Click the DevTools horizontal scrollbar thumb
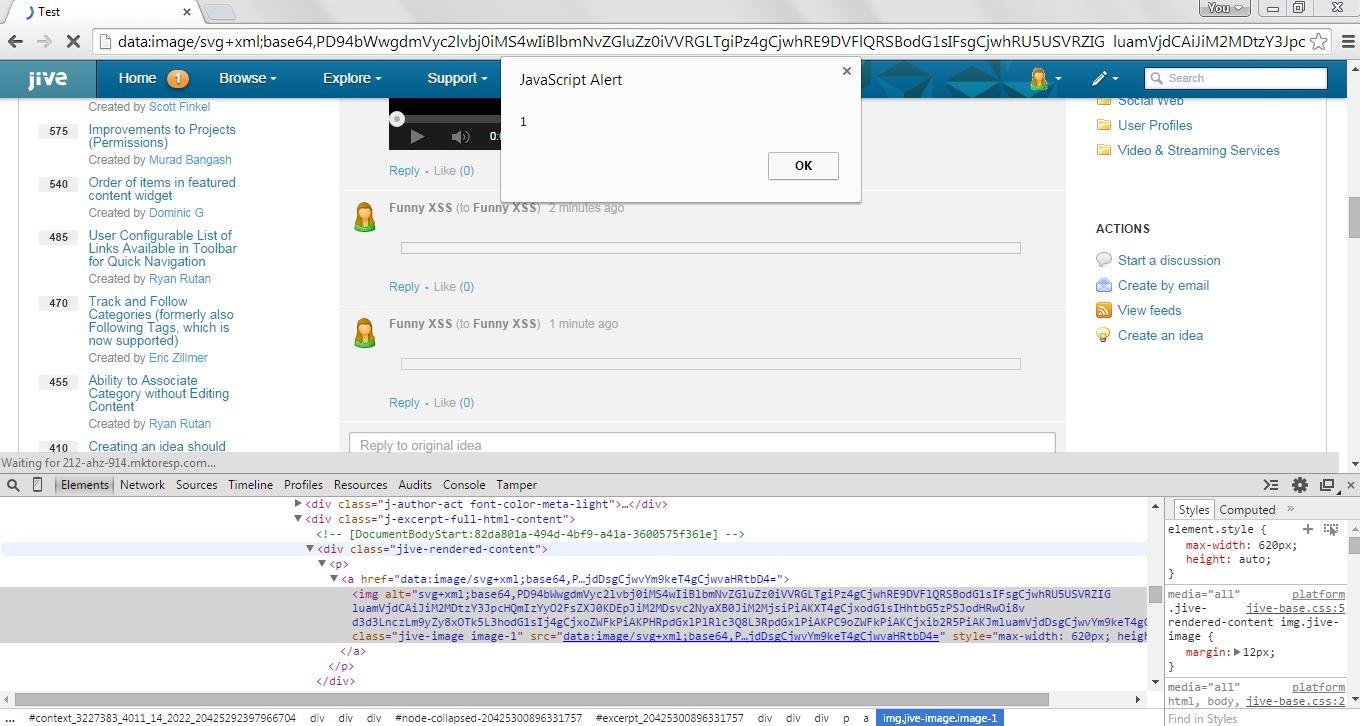The image size is (1360, 726). click(531, 700)
